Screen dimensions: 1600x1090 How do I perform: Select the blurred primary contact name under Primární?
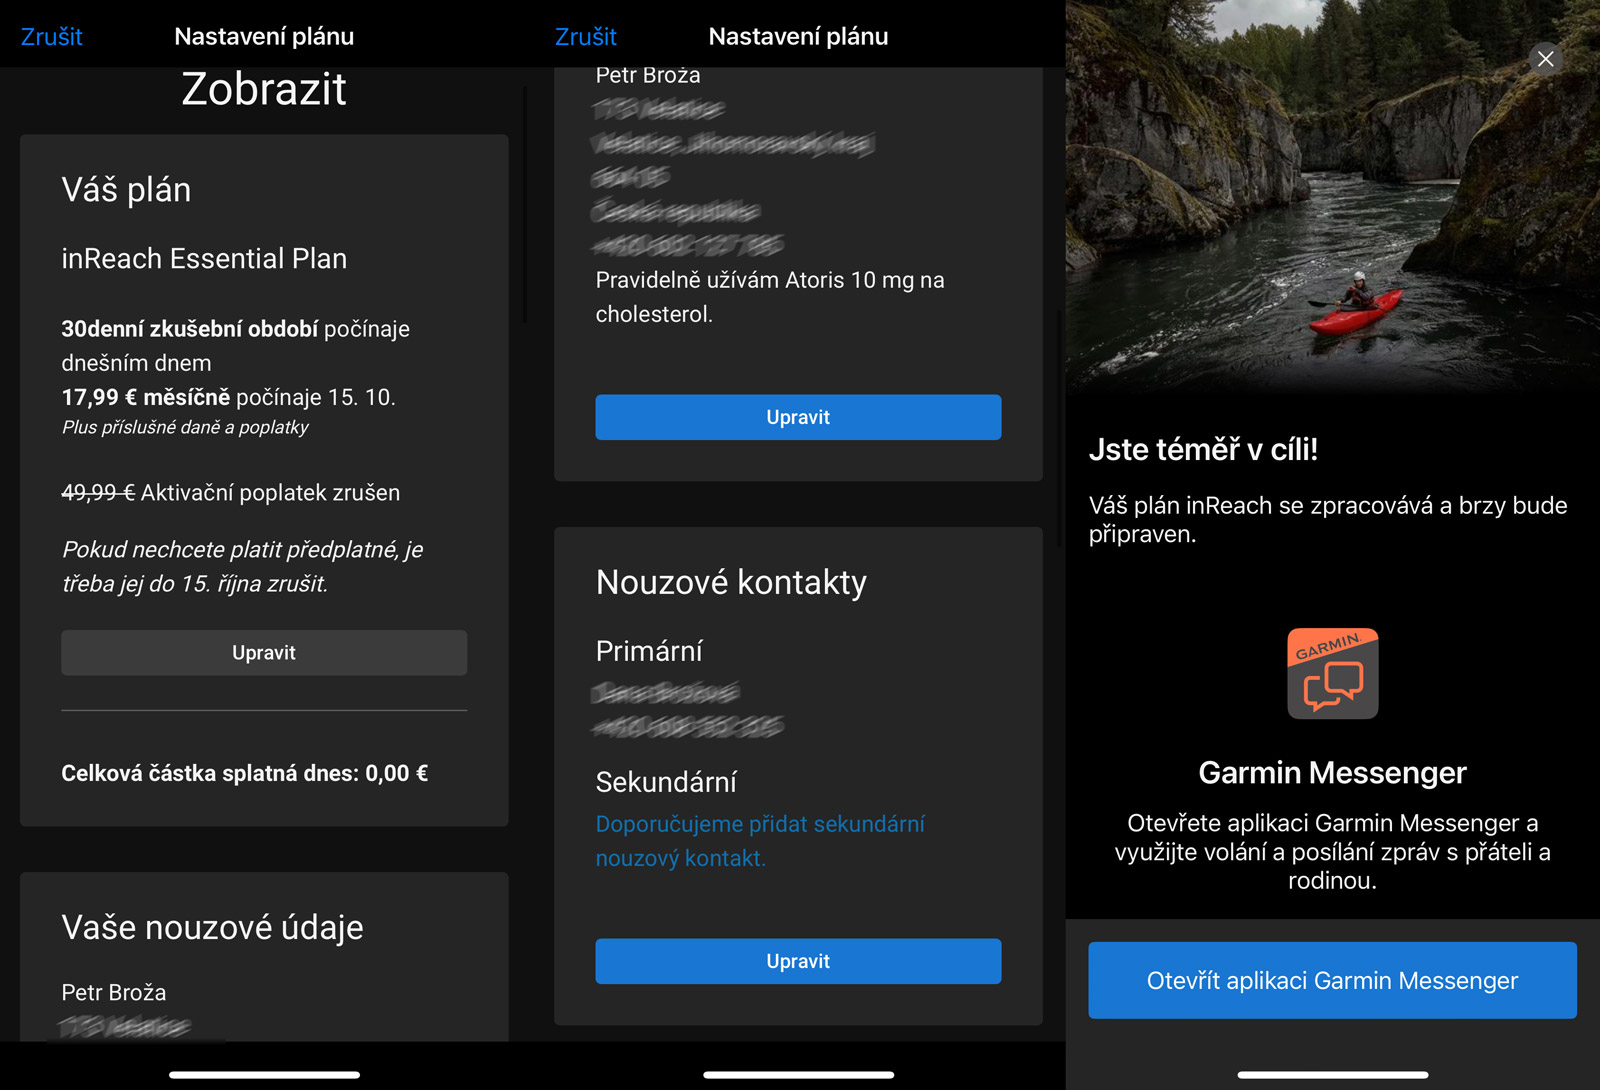pos(665,692)
